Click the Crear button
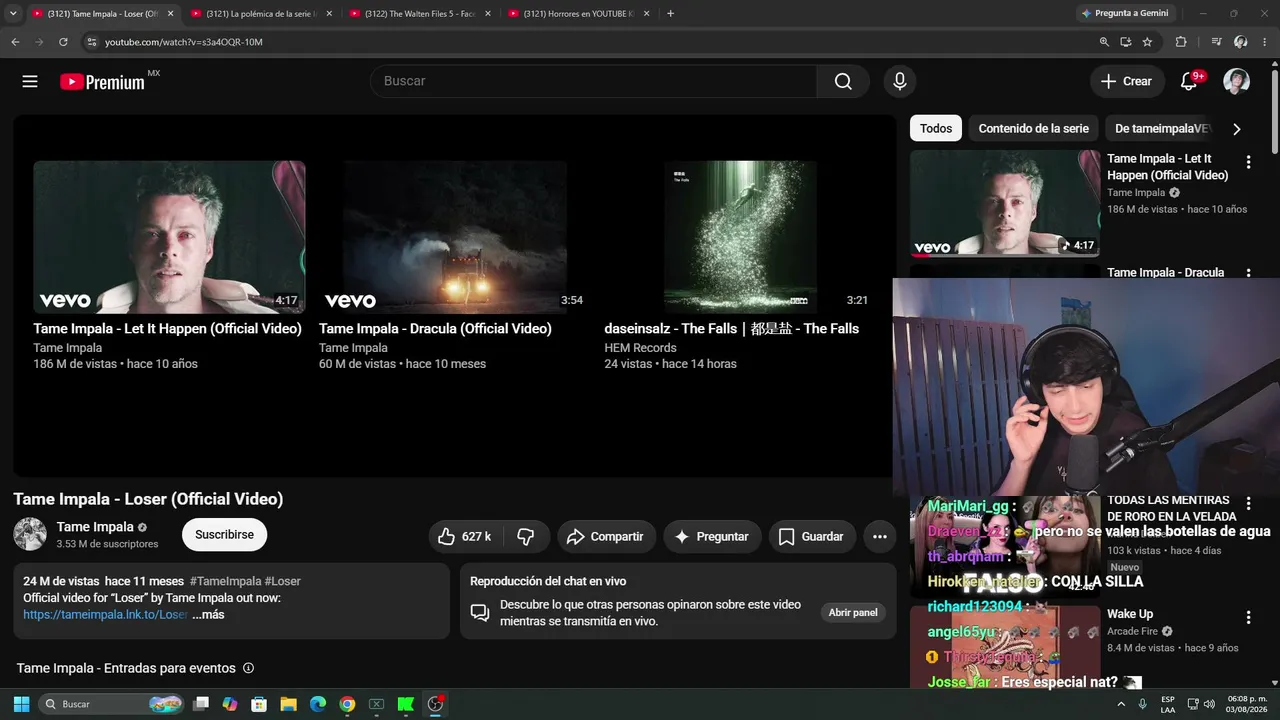 point(1127,82)
